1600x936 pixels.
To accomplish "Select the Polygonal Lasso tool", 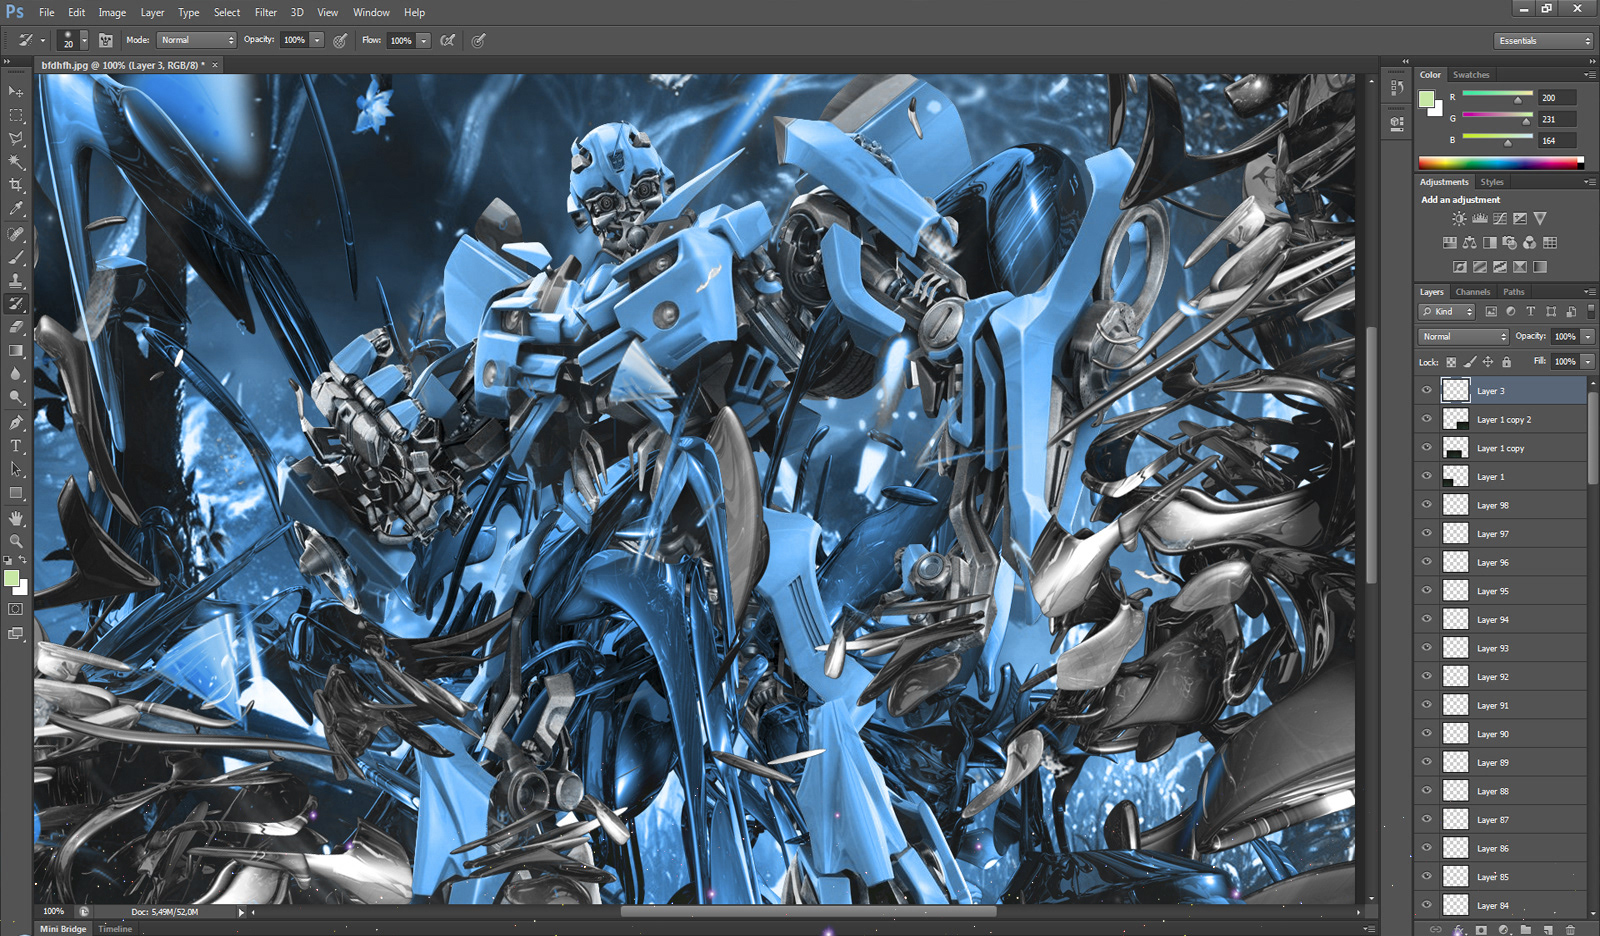I will pos(16,139).
